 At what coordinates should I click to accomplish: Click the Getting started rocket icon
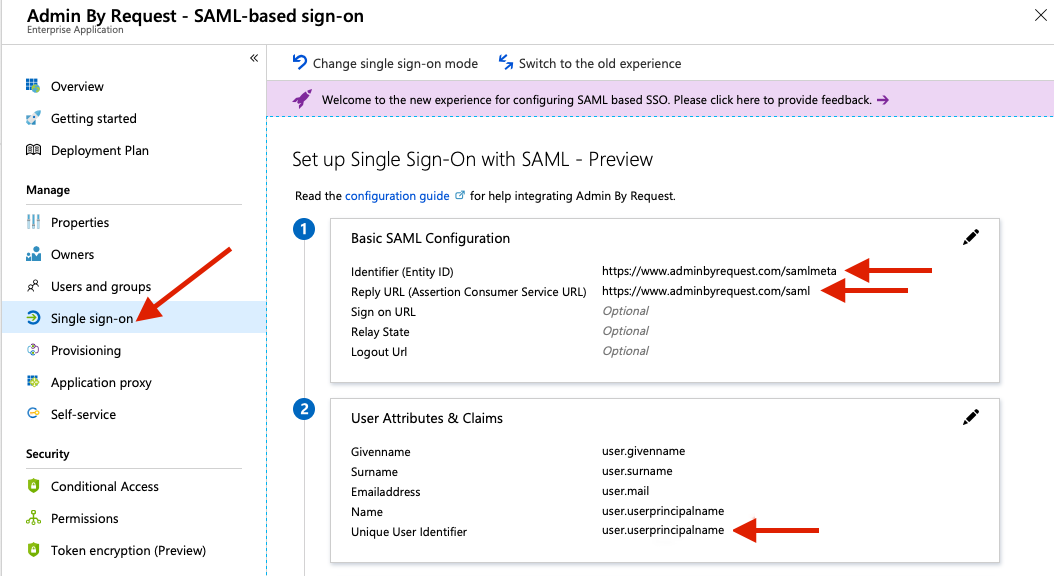(x=33, y=118)
